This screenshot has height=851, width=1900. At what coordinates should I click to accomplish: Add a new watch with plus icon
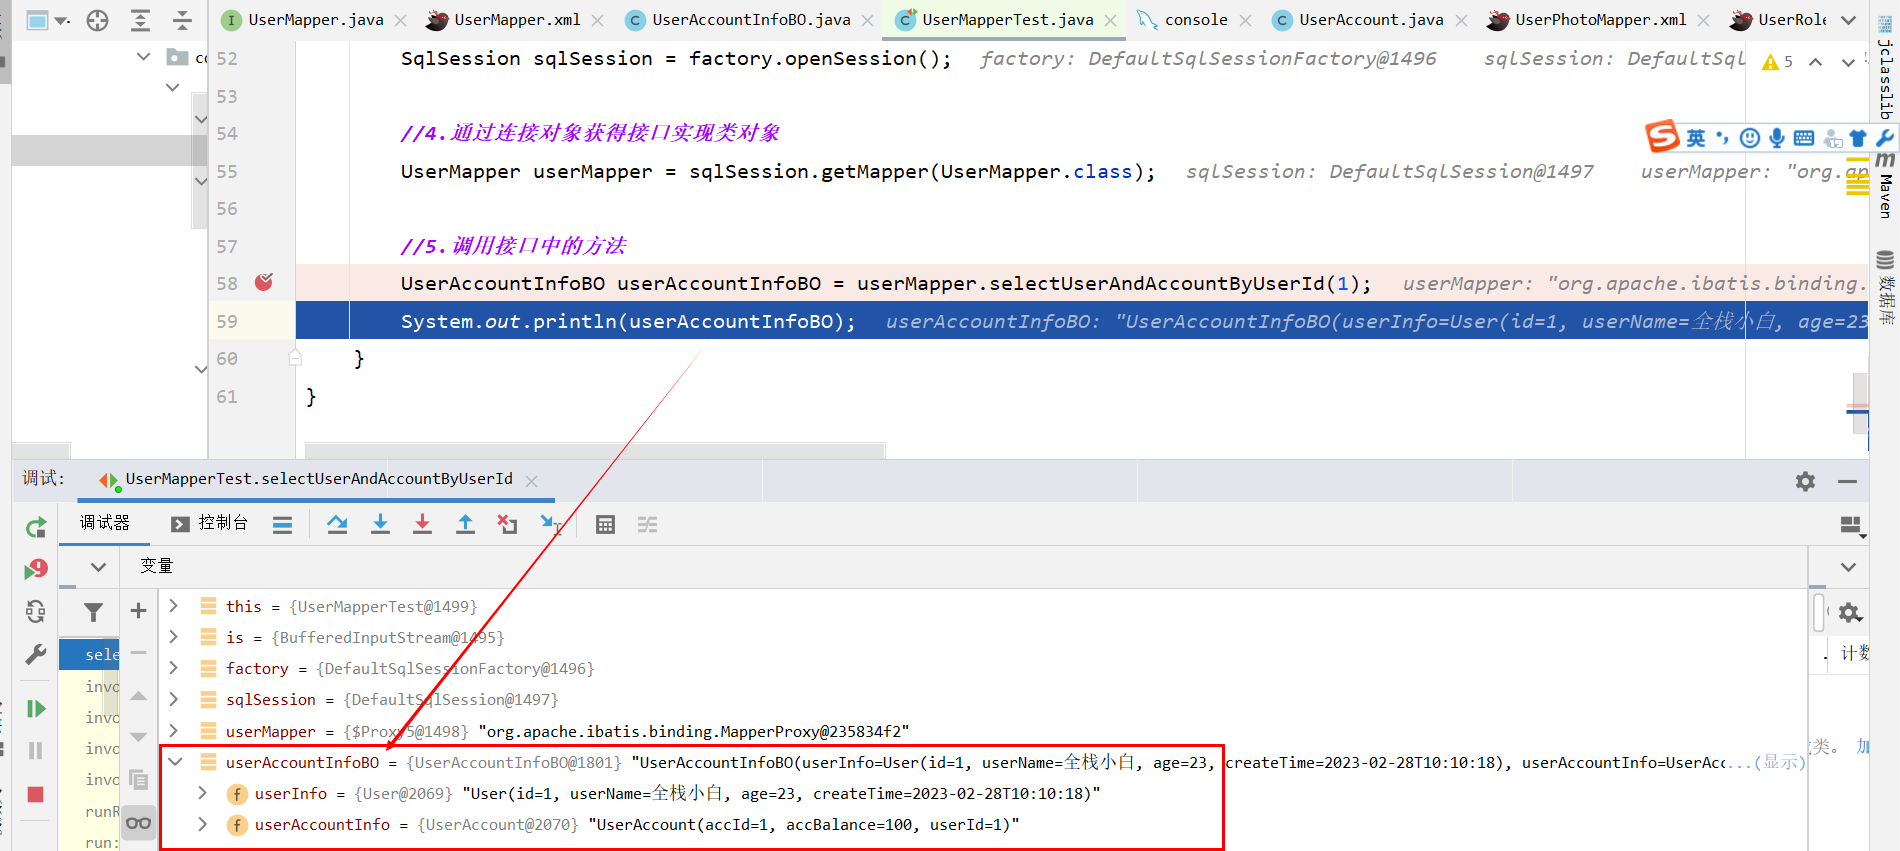138,610
